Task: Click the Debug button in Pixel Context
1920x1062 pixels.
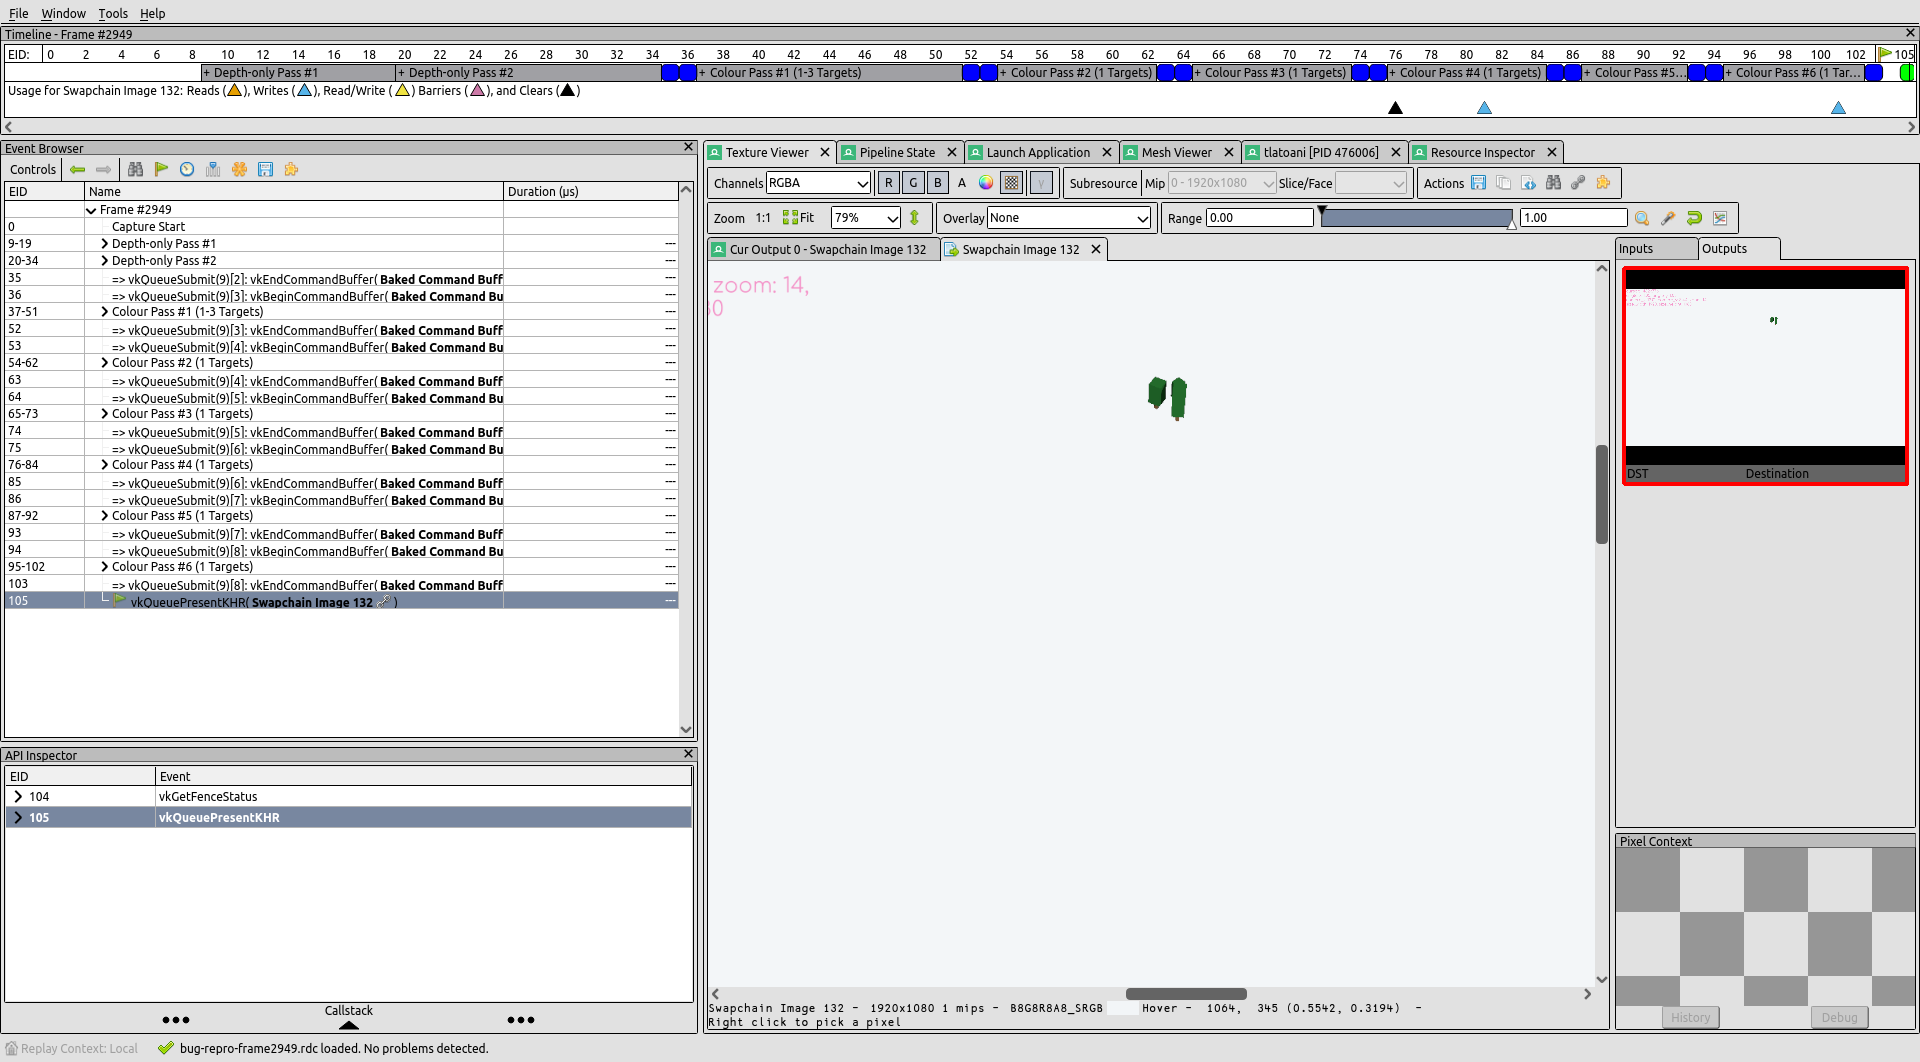Action: tap(1839, 1017)
